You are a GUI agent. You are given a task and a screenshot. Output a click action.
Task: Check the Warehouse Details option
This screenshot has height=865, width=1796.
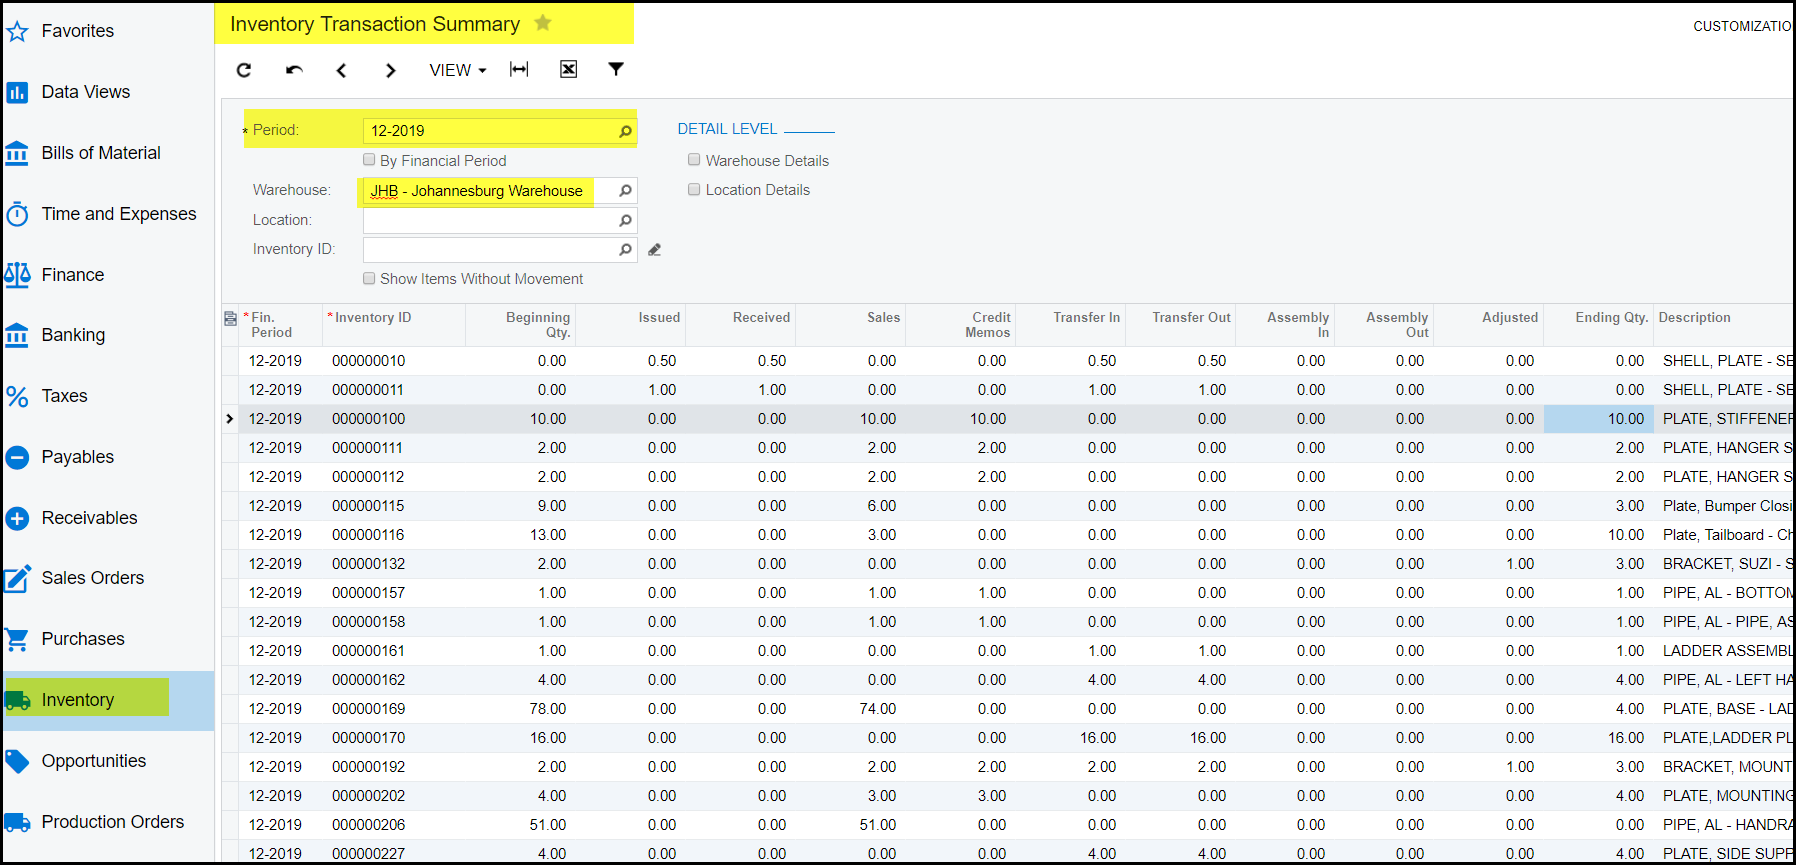click(694, 160)
